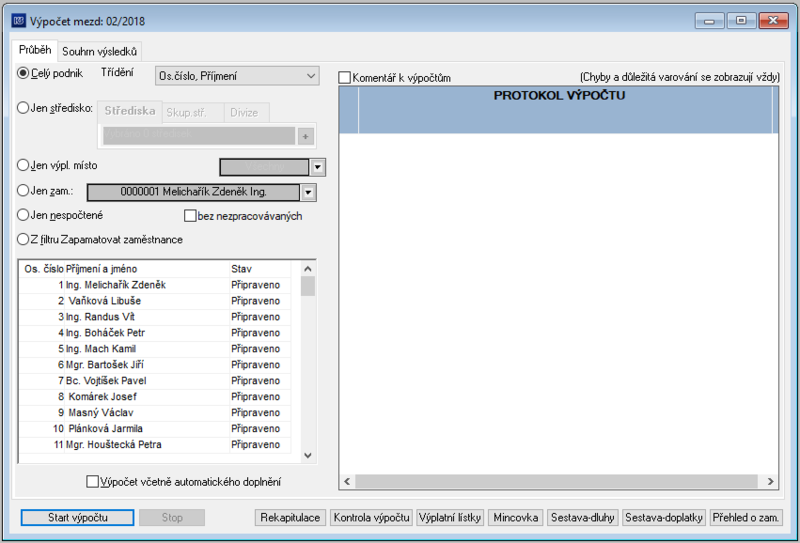The height and width of the screenshot is (543, 800).
Task: Click the Všechny výpl. místo field
Action: coord(264,167)
